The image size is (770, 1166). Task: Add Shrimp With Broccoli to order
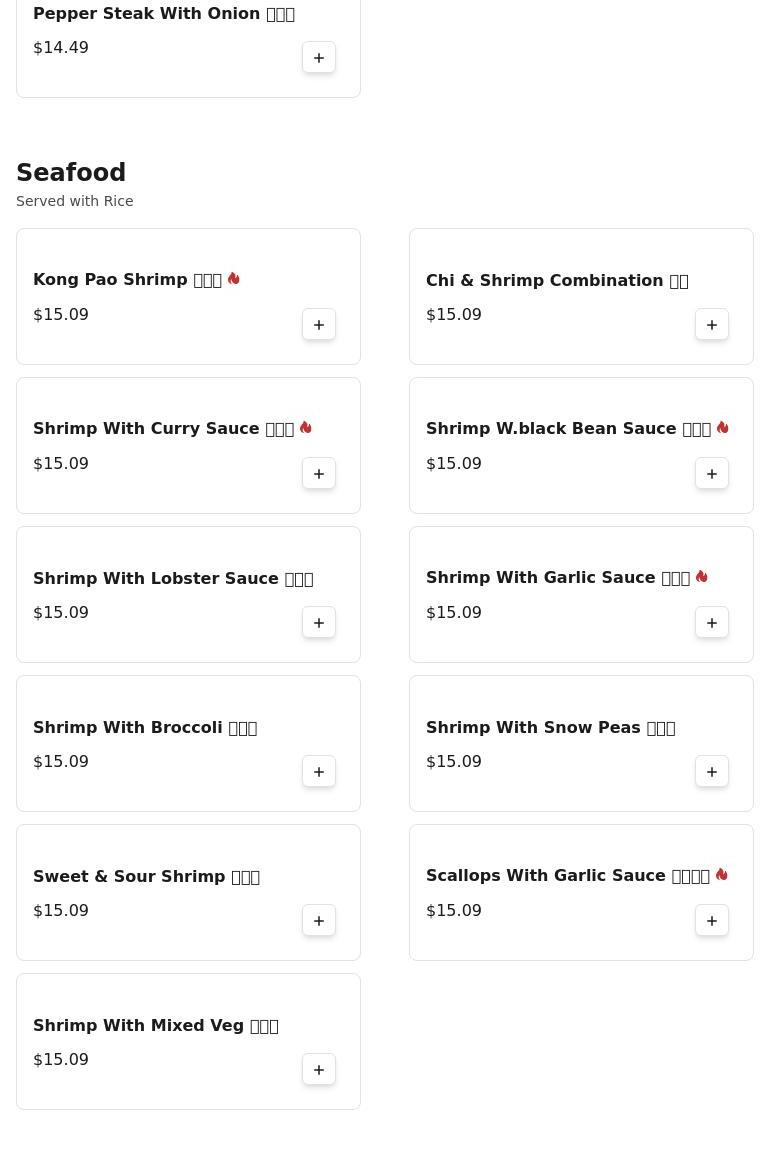tap(319, 772)
